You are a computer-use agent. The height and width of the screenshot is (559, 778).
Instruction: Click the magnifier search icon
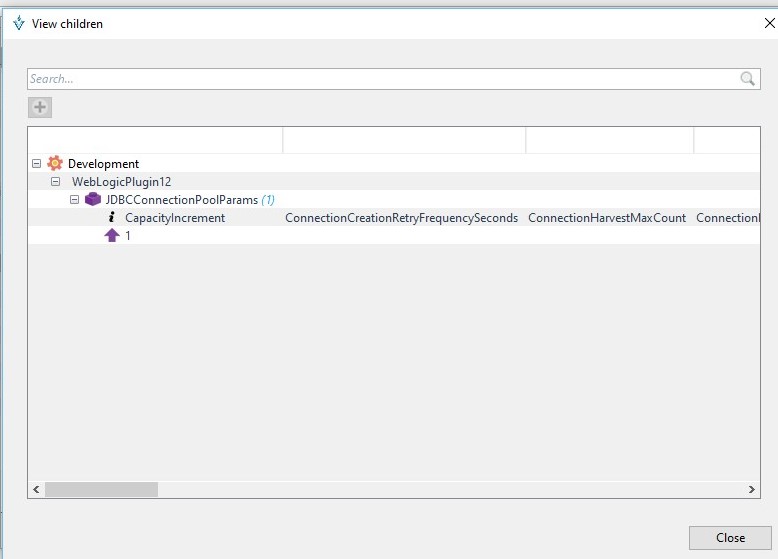[x=747, y=79]
